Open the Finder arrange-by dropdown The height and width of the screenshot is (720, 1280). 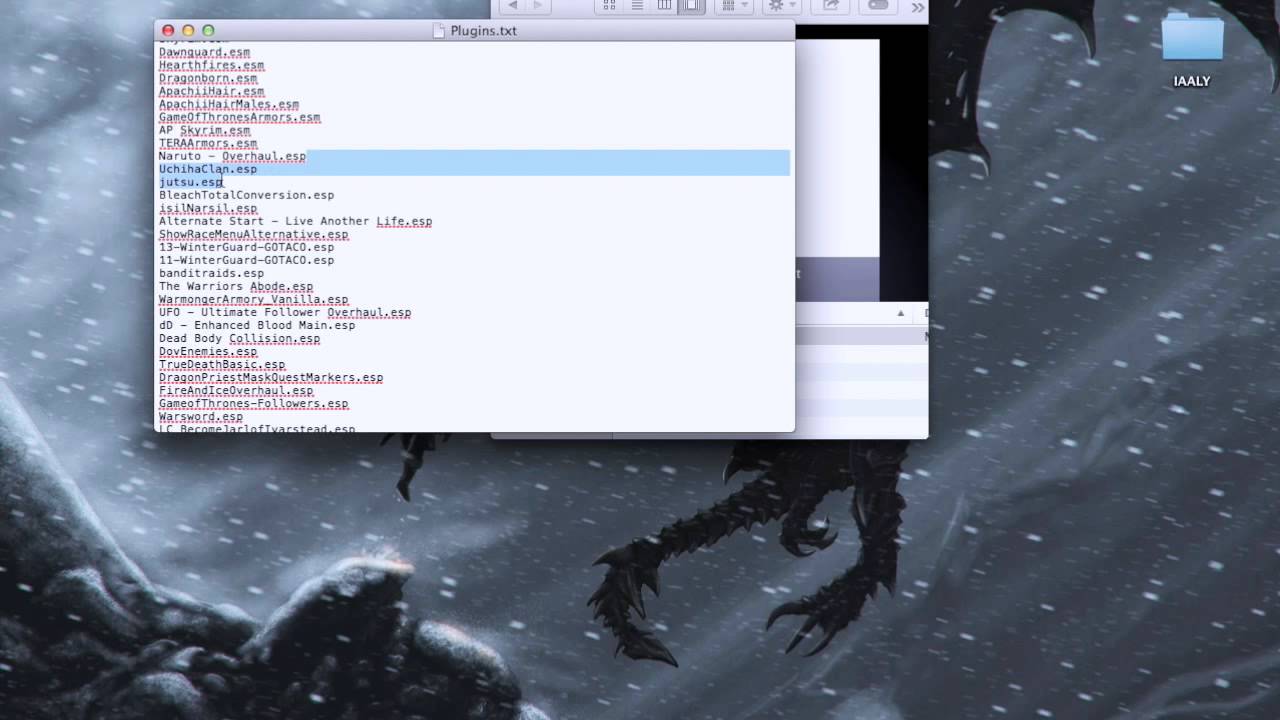pos(735,6)
